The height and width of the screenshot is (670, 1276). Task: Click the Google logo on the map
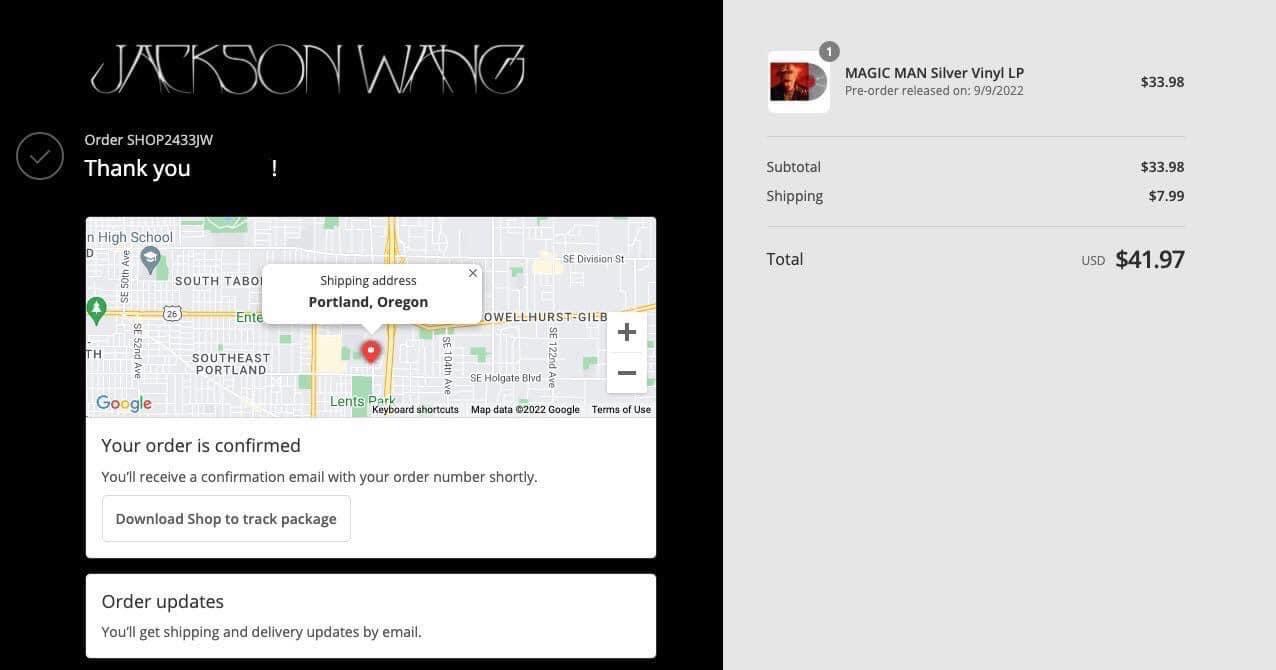[x=124, y=403]
